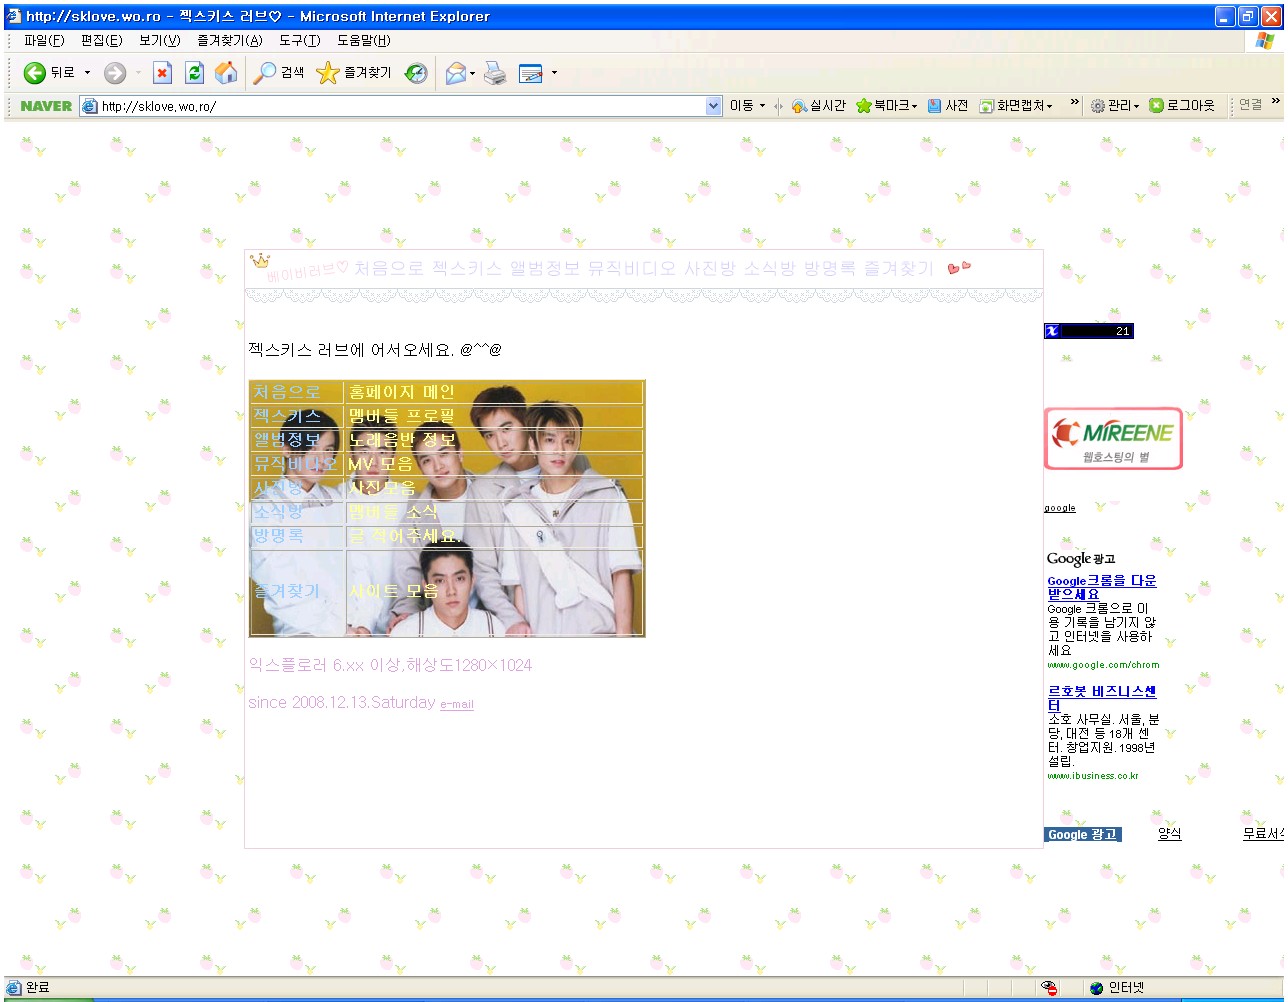
Task: Click the e-mail link on page
Action: point(457,705)
